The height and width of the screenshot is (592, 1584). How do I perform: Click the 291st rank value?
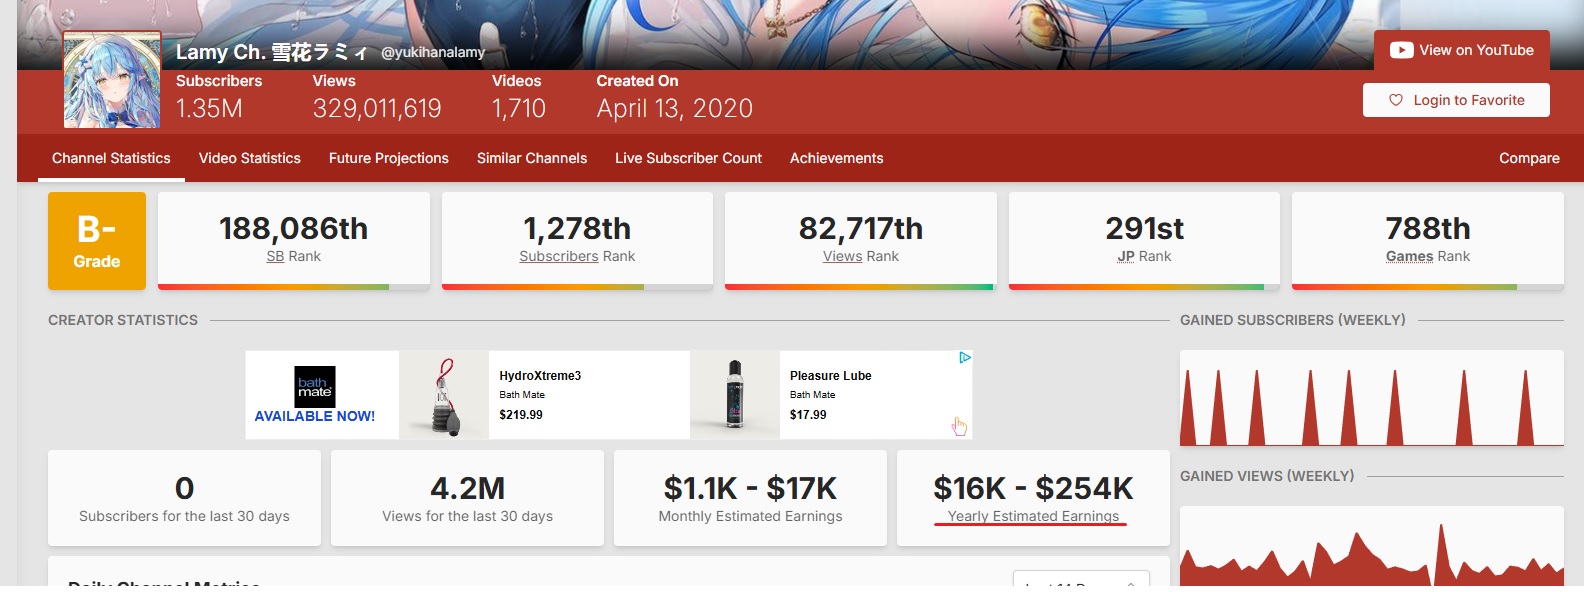1144,229
